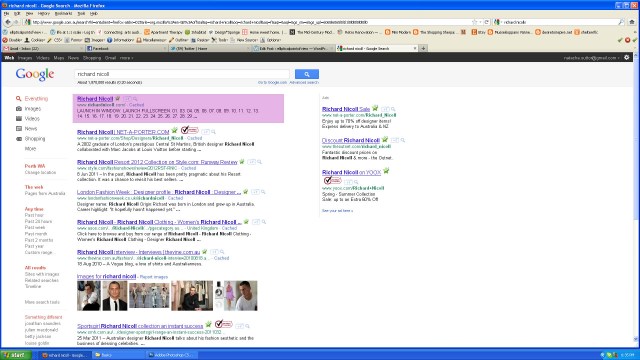Select Maps in Google's black top bar

[59, 58]
